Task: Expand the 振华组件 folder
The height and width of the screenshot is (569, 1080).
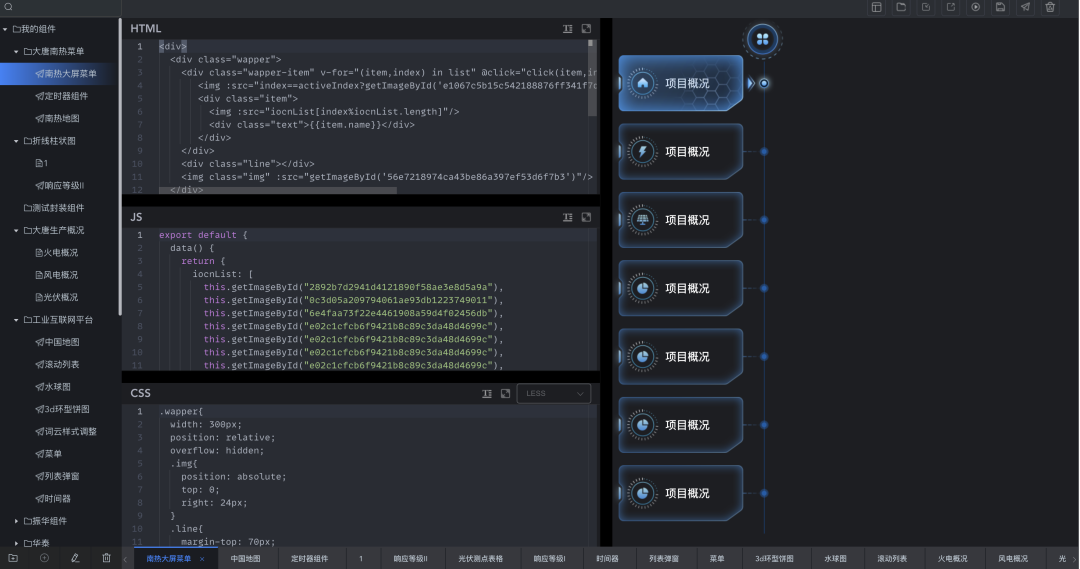Action: 16,521
